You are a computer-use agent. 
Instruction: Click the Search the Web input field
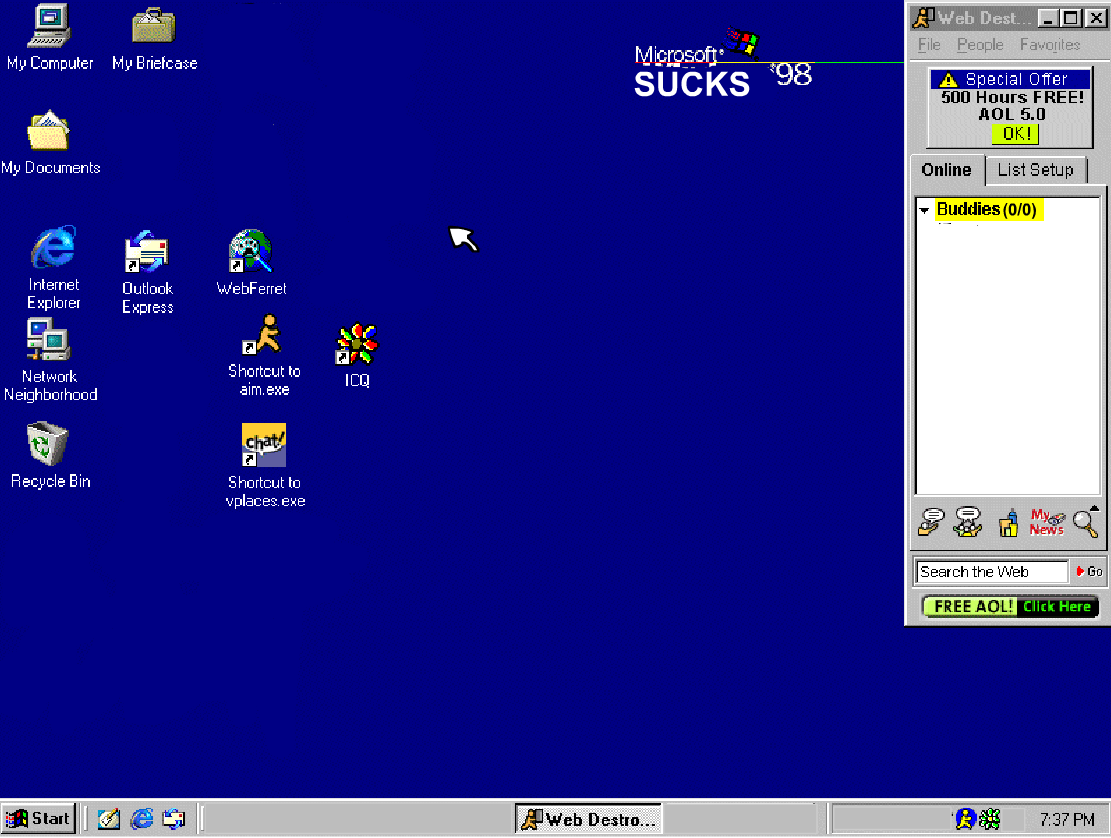coord(991,572)
